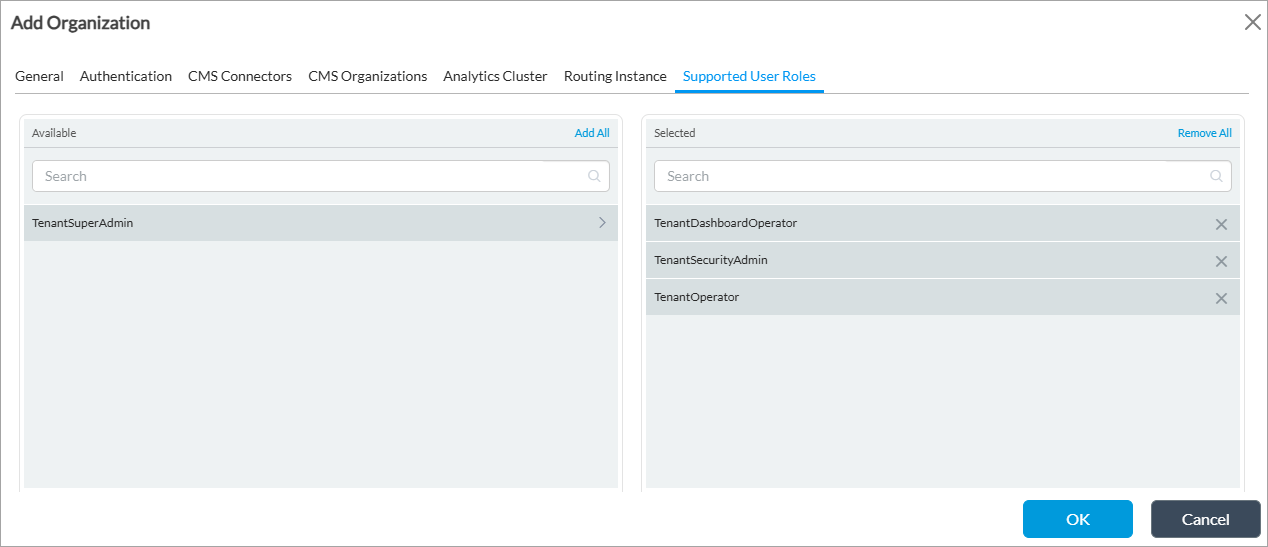Select the TenantSuperAdmin role row
The image size is (1268, 547).
click(x=321, y=223)
